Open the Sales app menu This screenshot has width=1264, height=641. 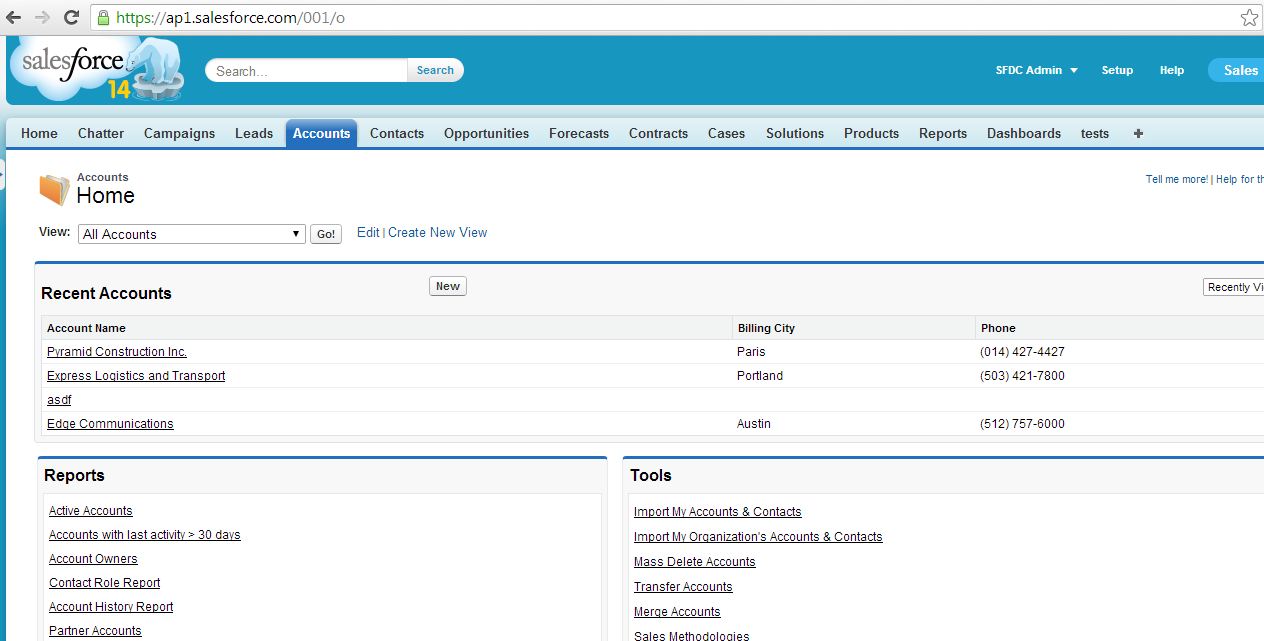1236,70
